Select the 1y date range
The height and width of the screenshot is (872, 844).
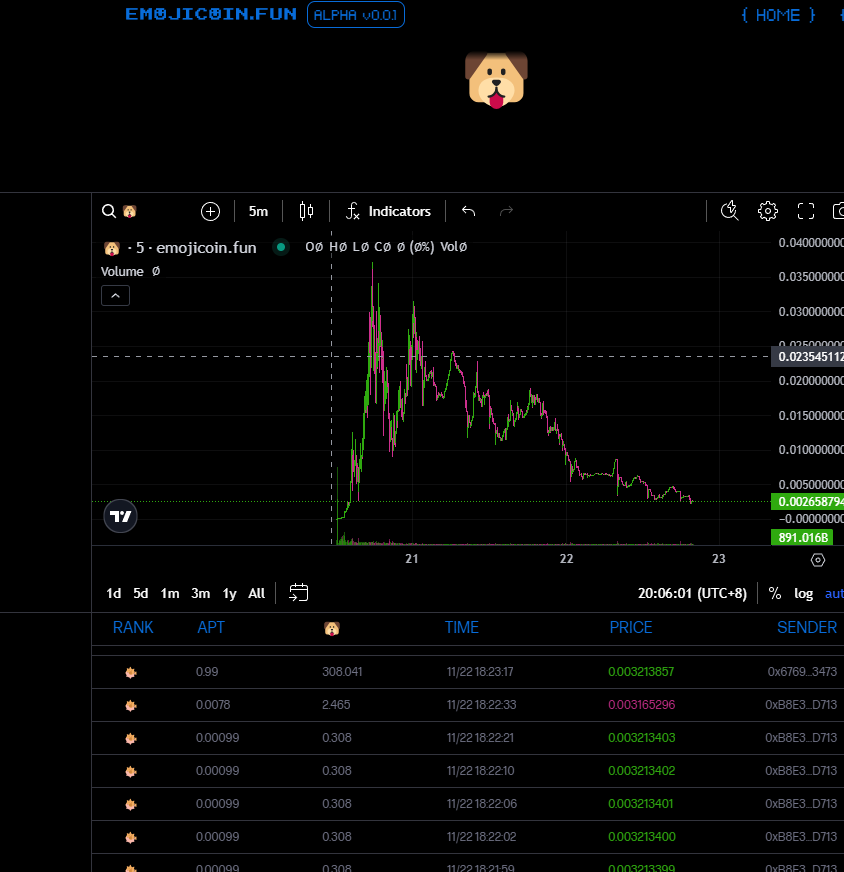point(230,593)
